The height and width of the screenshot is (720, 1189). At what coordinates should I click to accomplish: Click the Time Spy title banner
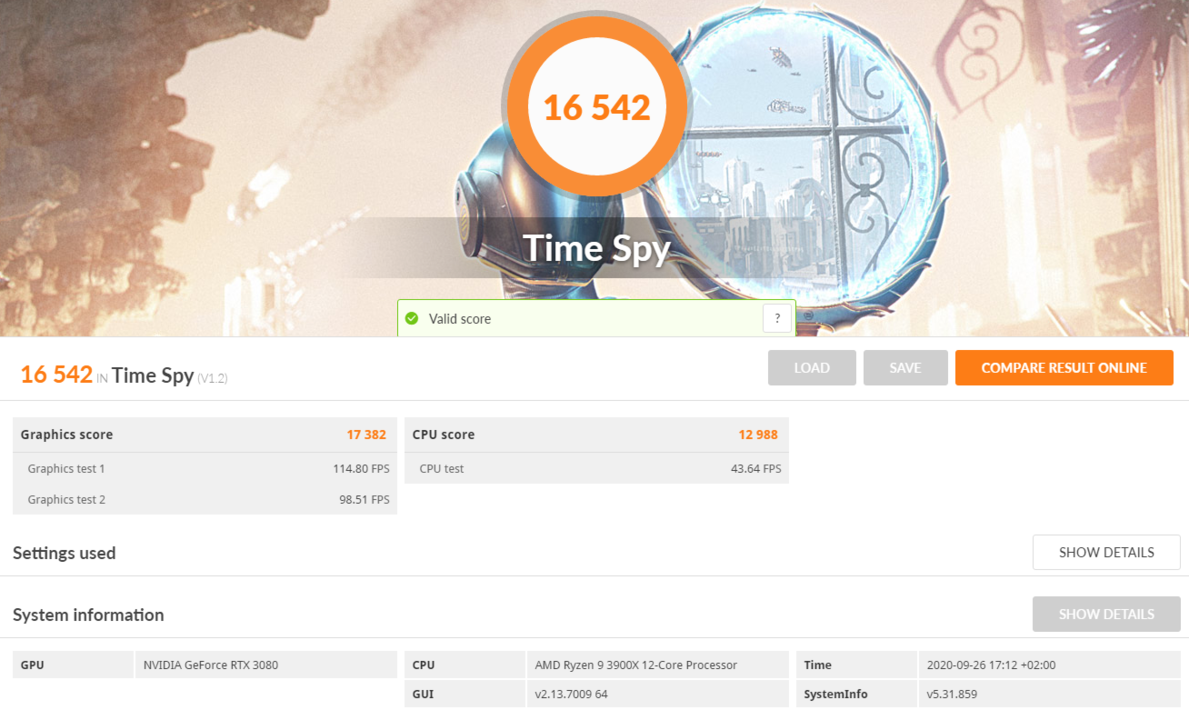[597, 248]
